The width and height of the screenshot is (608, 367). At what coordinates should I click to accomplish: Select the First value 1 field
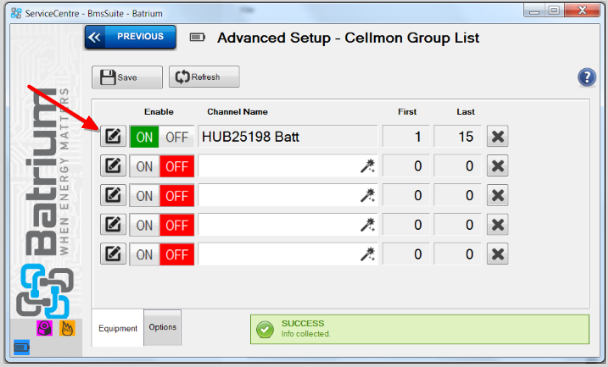point(406,137)
